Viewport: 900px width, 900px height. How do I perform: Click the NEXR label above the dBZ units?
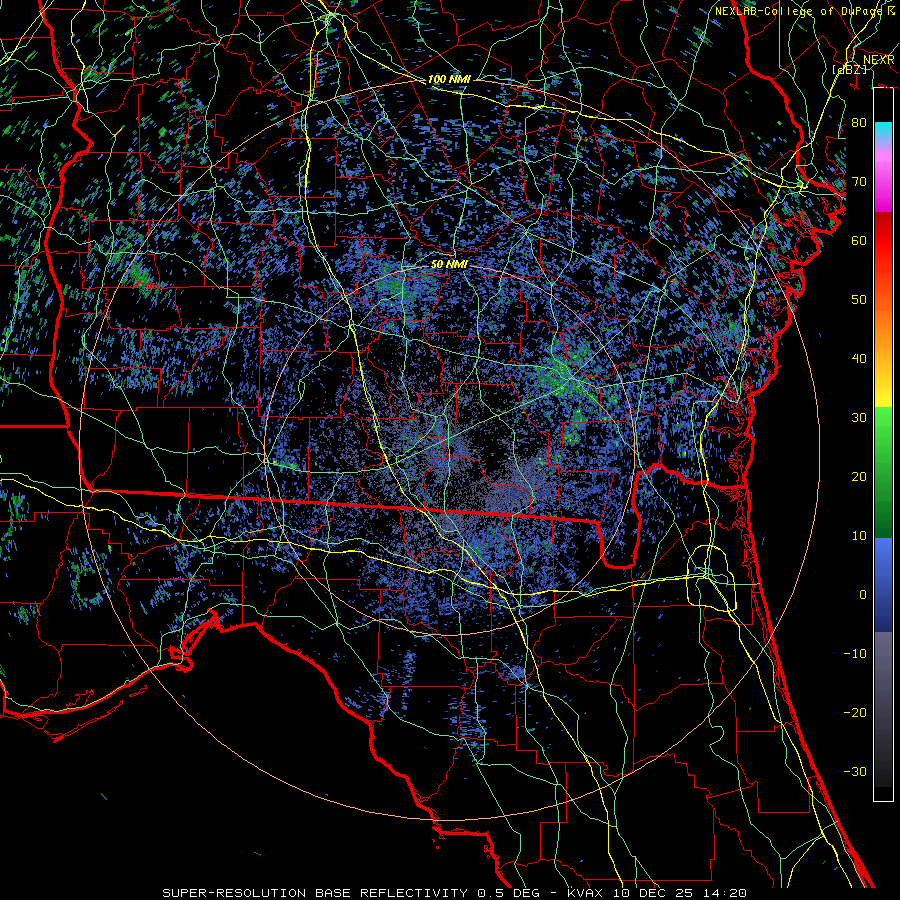click(x=878, y=60)
